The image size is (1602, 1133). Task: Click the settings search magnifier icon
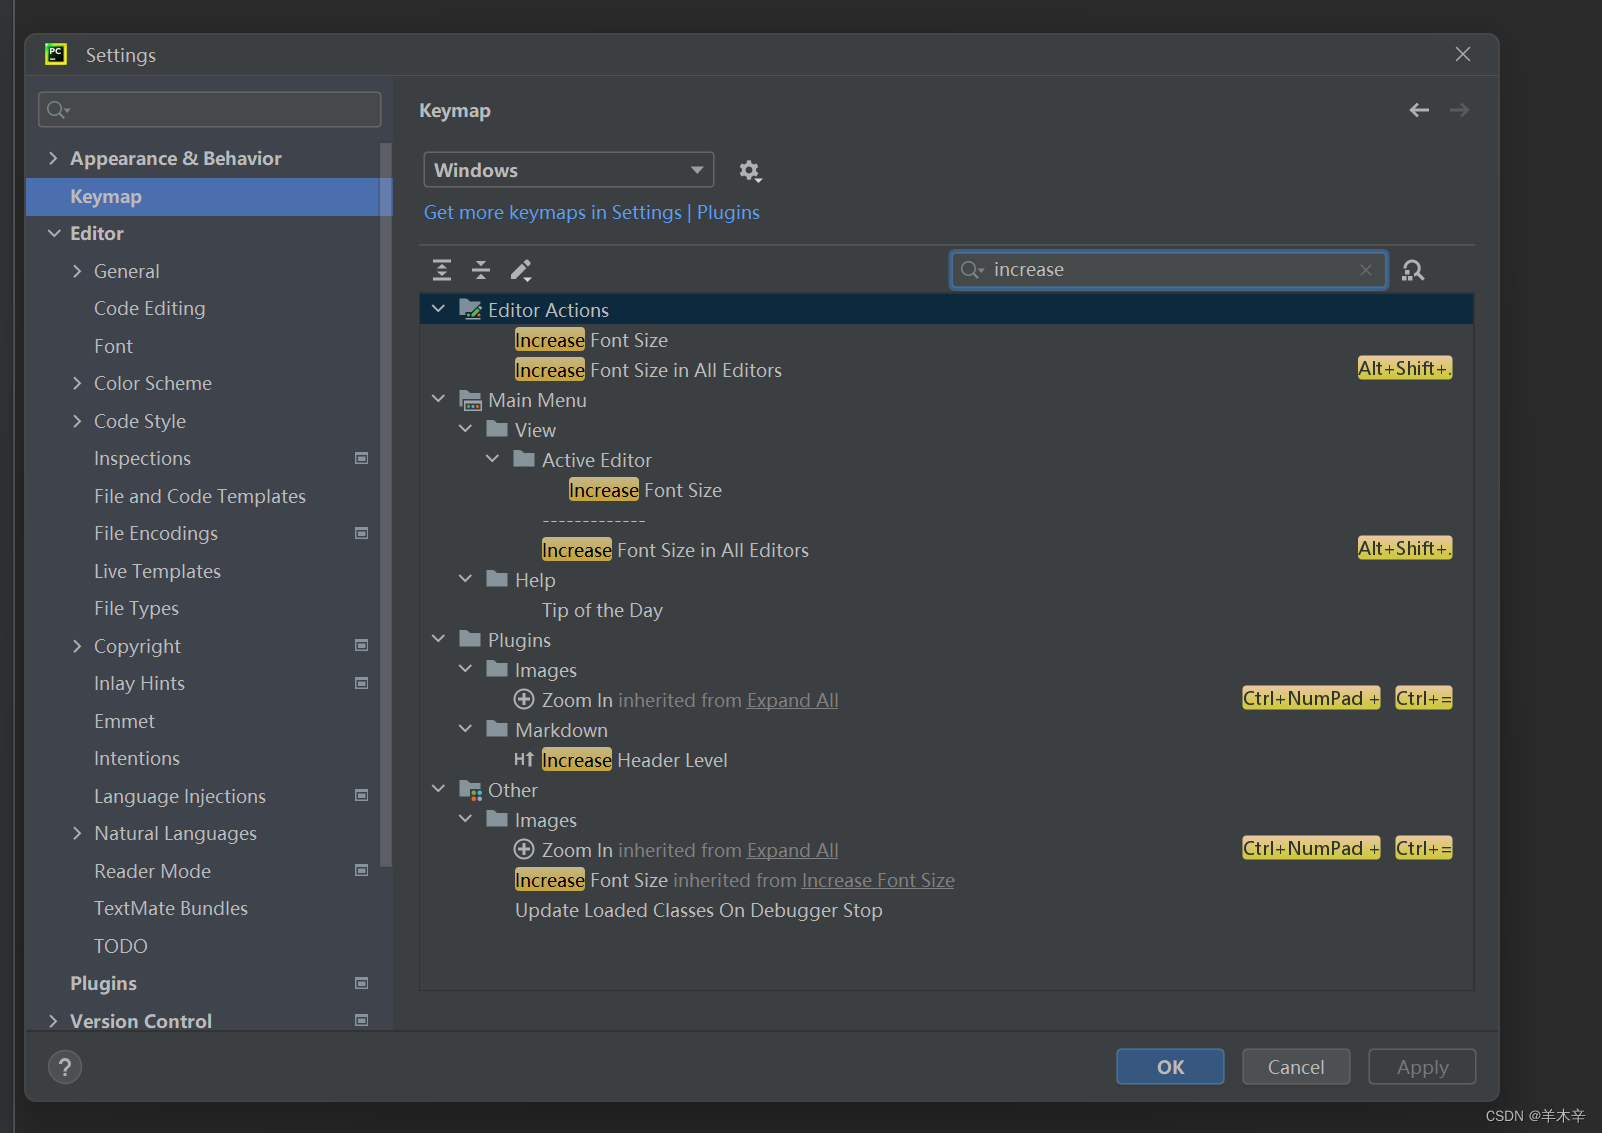58,109
